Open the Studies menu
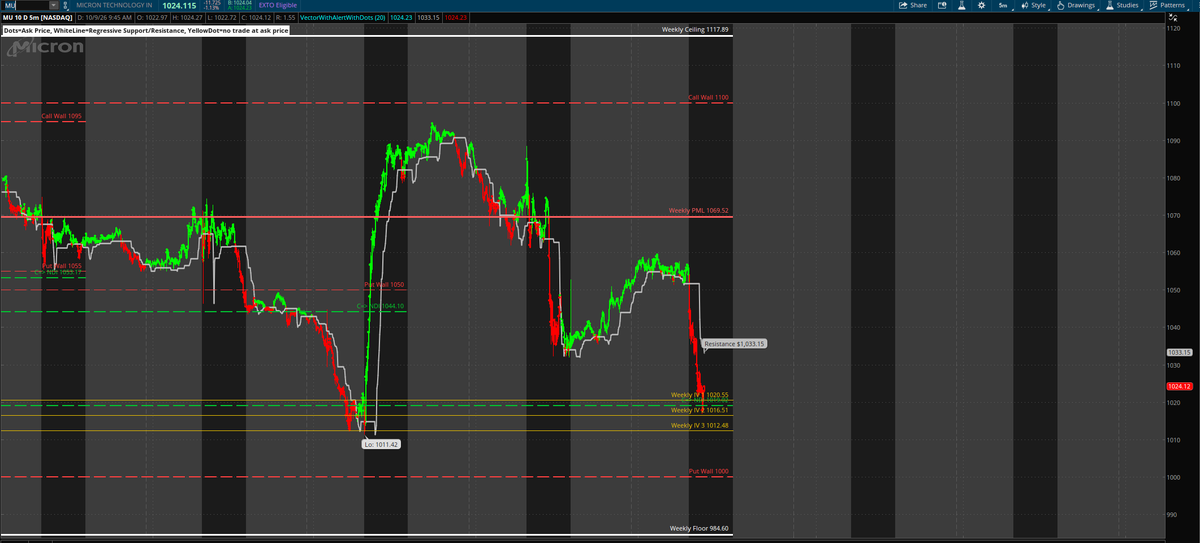 tap(1123, 5)
